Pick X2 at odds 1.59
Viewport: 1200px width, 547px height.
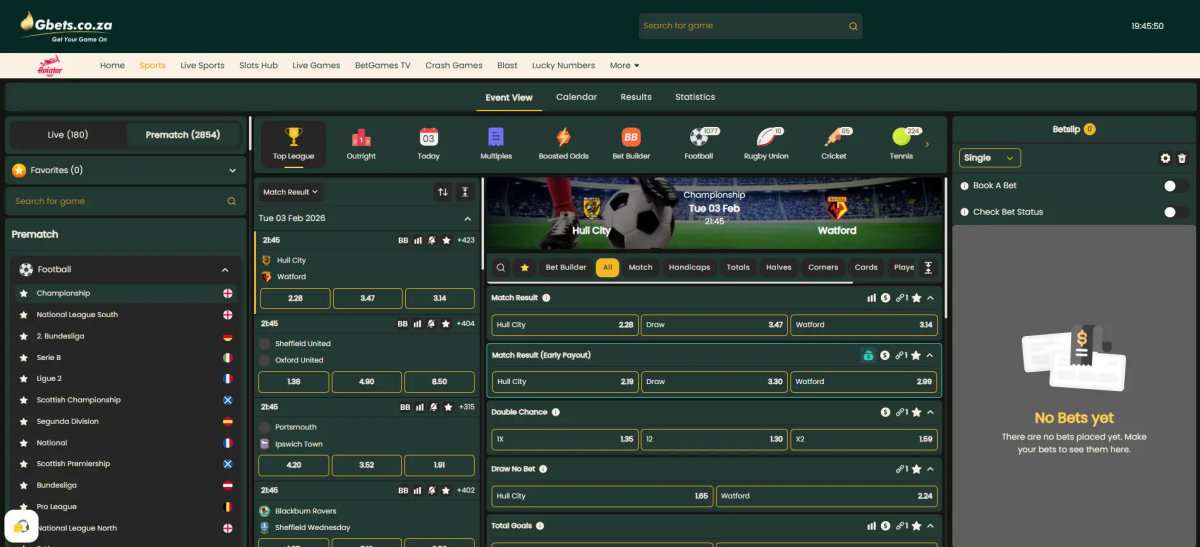pos(864,439)
